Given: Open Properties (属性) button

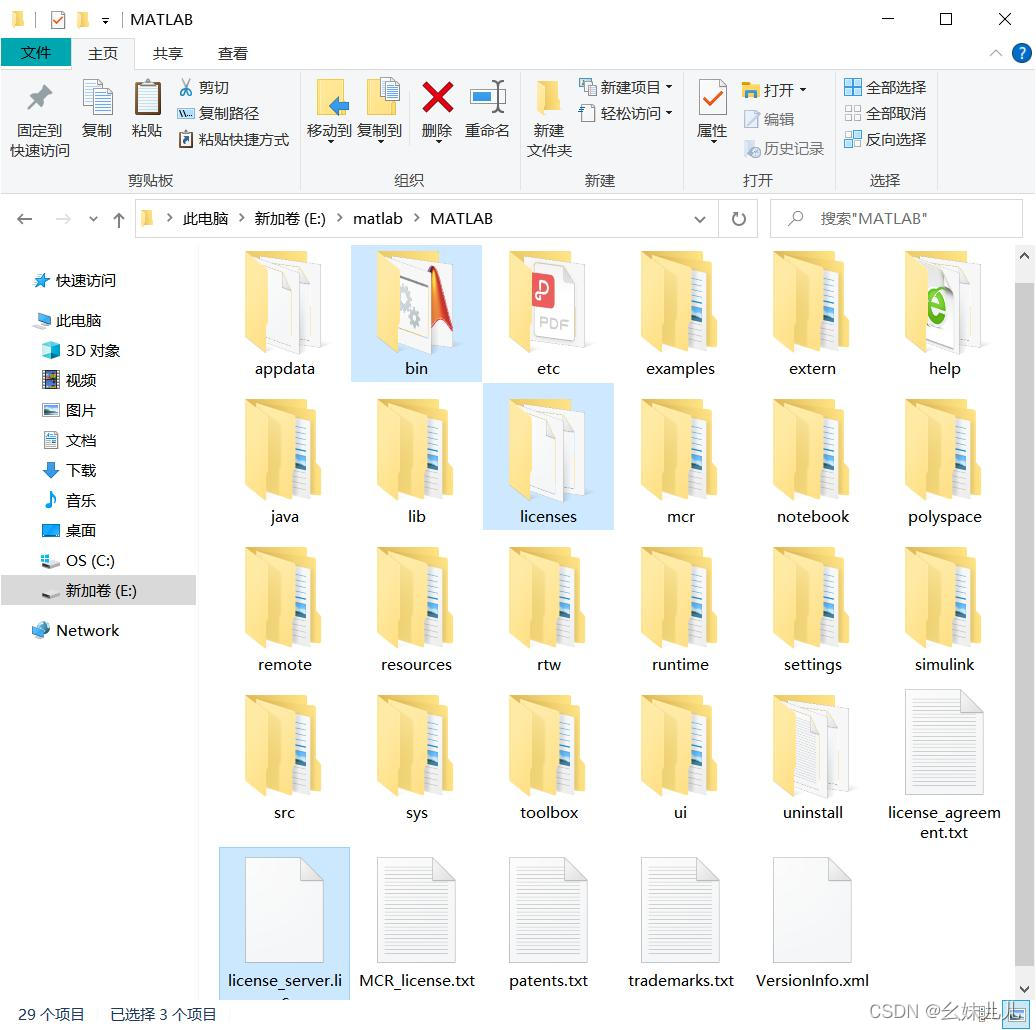Looking at the screenshot, I should [712, 109].
